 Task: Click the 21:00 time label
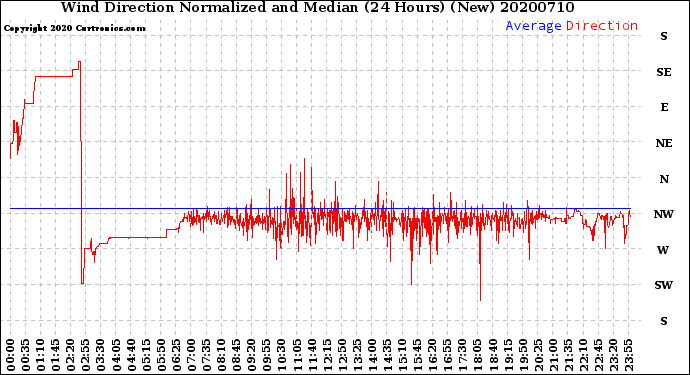[x=553, y=355]
